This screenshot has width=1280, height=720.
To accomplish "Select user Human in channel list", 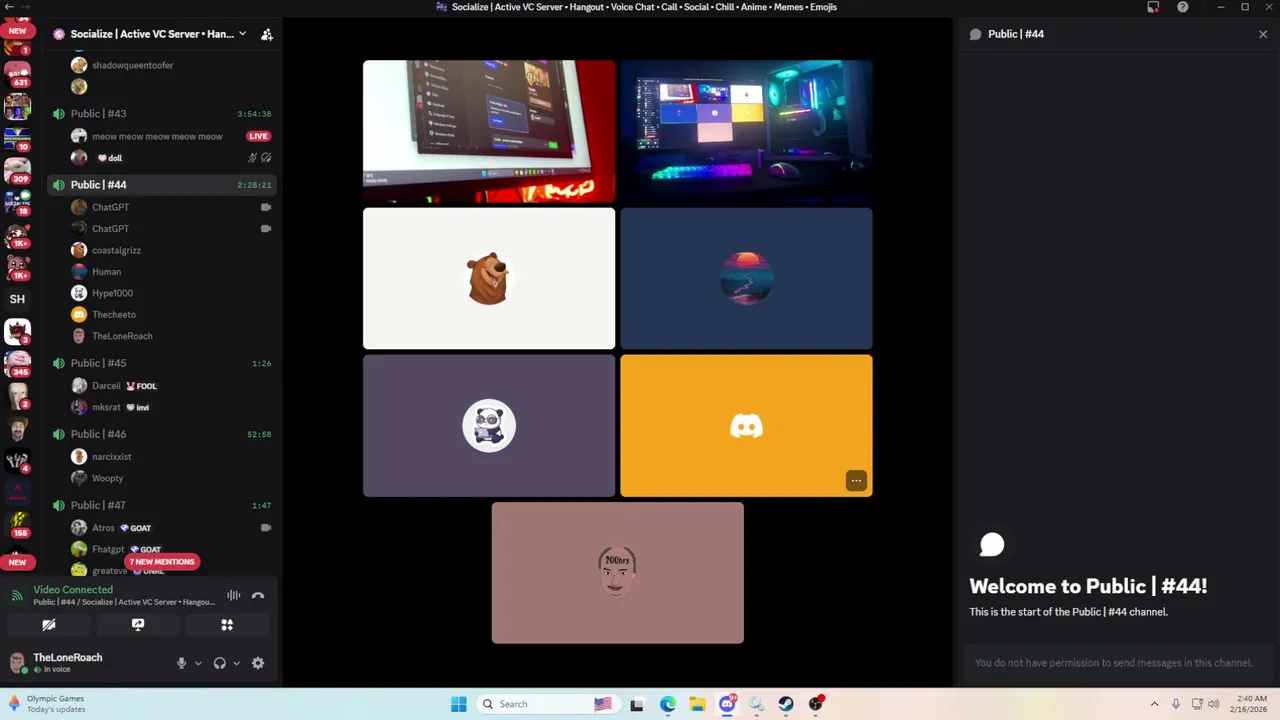I will click(x=106, y=272).
